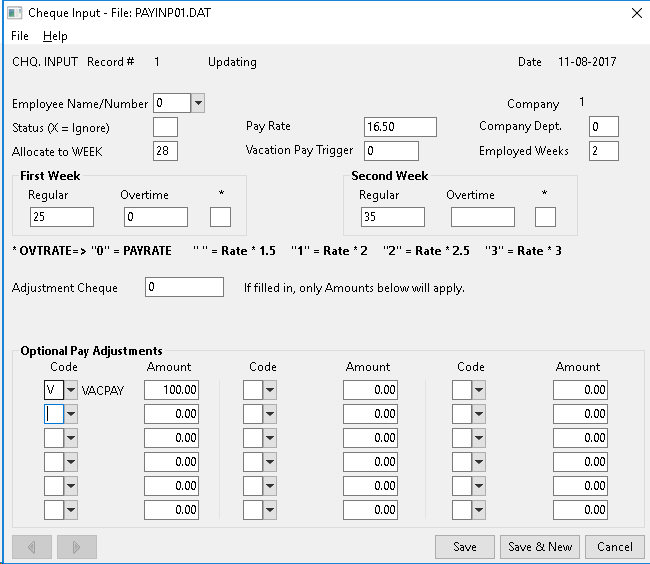Viewport: 650px width, 564px height.
Task: Open the Help menu
Action: (55, 36)
